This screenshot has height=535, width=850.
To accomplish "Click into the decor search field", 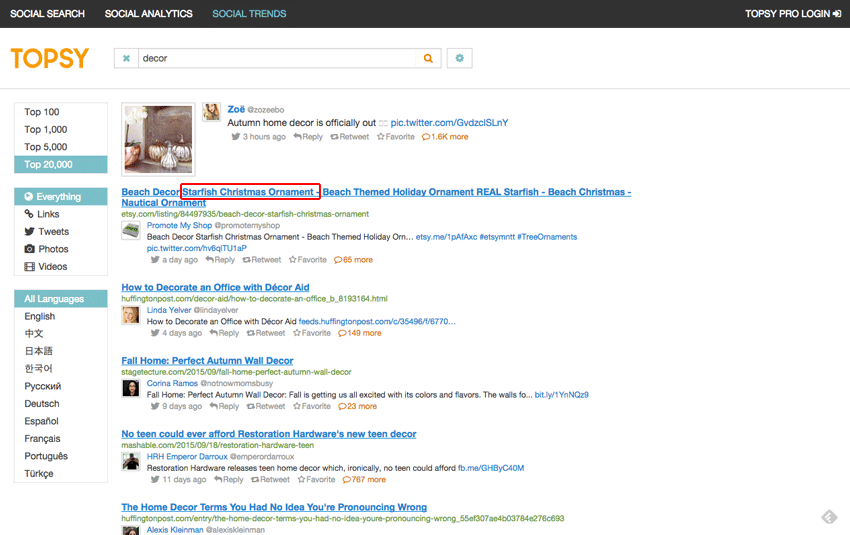I will (276, 58).
